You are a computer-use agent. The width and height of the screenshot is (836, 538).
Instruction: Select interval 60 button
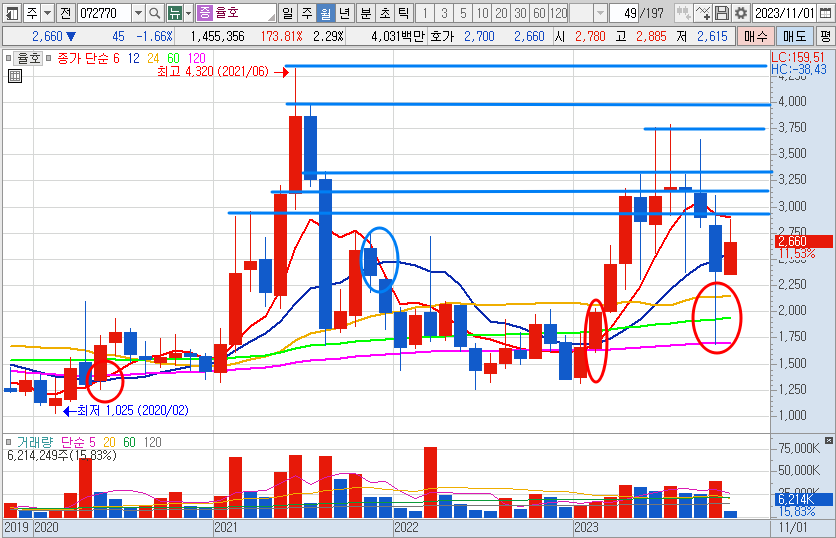(x=540, y=13)
